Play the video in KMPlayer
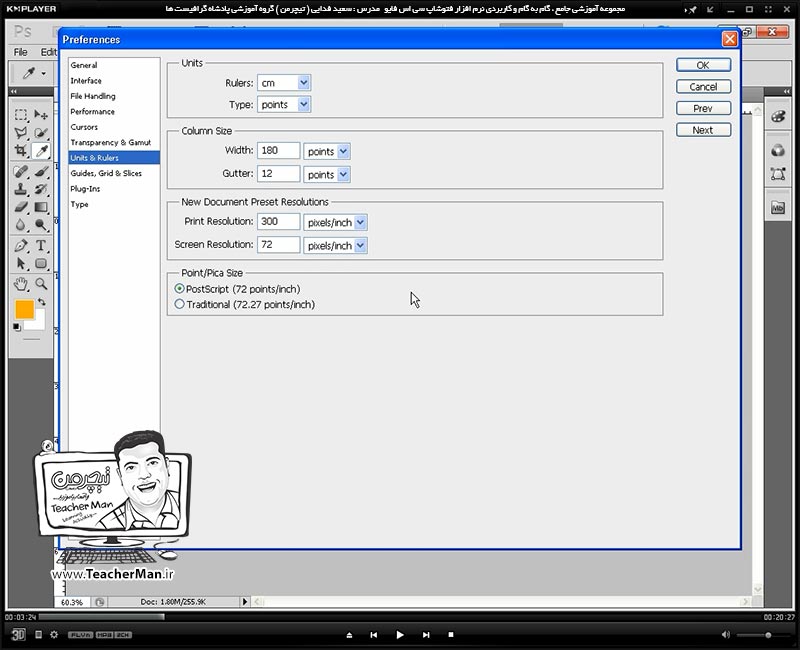Image resolution: width=800 pixels, height=650 pixels. point(399,635)
